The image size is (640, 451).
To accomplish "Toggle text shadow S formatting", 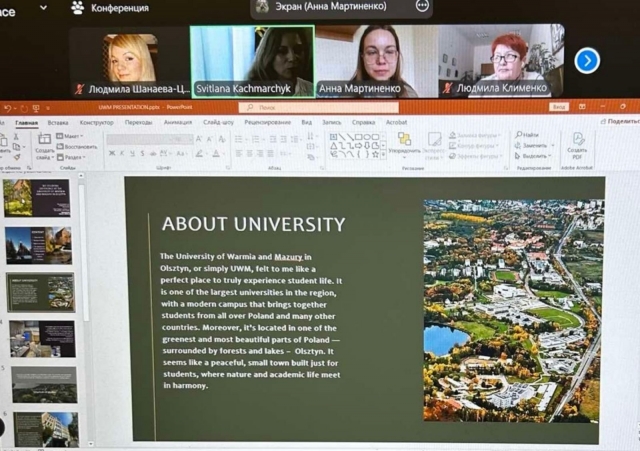I will click(142, 153).
